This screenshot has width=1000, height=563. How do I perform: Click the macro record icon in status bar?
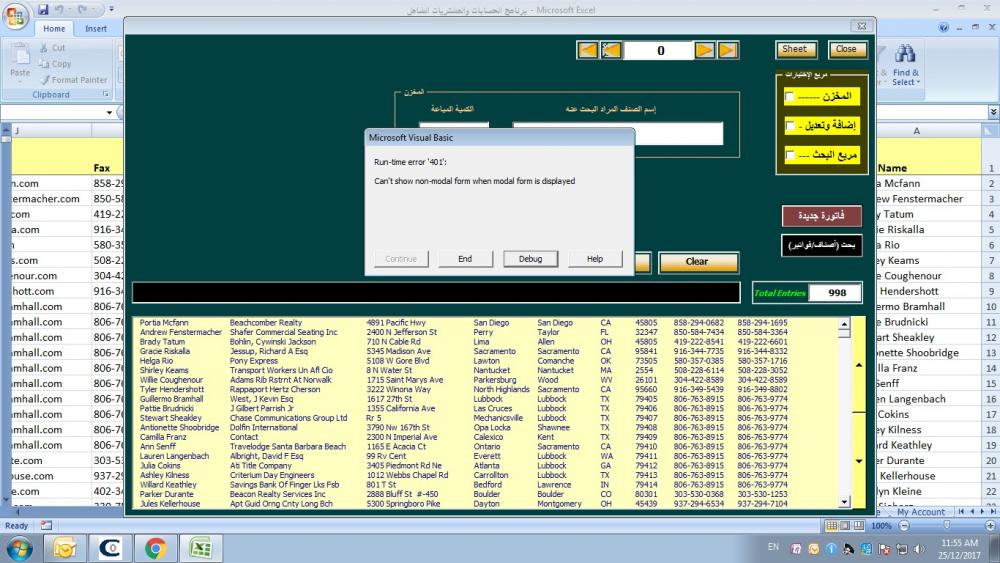(x=46, y=526)
